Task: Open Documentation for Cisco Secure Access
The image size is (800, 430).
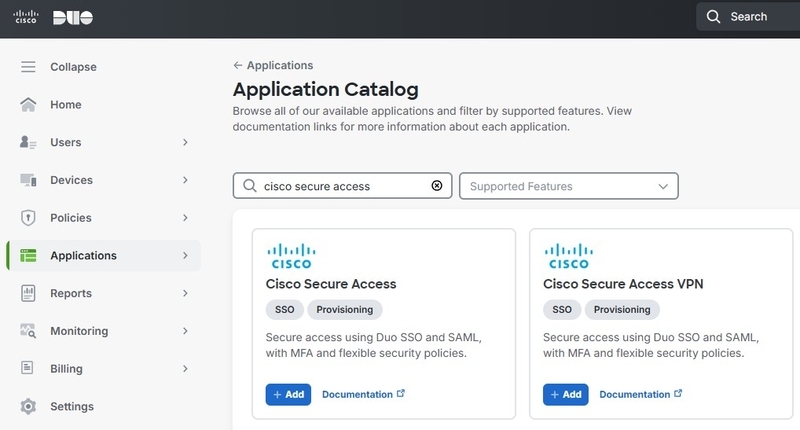Action: point(357,394)
